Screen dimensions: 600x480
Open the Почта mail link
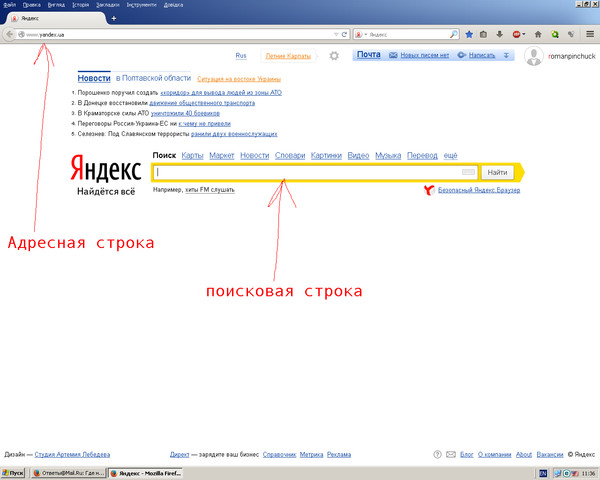tap(368, 55)
